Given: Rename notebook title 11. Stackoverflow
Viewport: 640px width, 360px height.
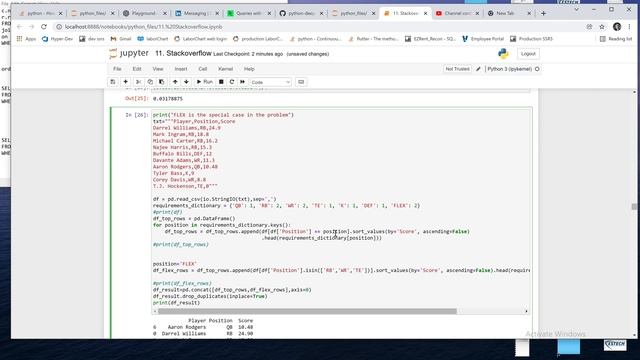Looking at the screenshot, I should coord(183,53).
